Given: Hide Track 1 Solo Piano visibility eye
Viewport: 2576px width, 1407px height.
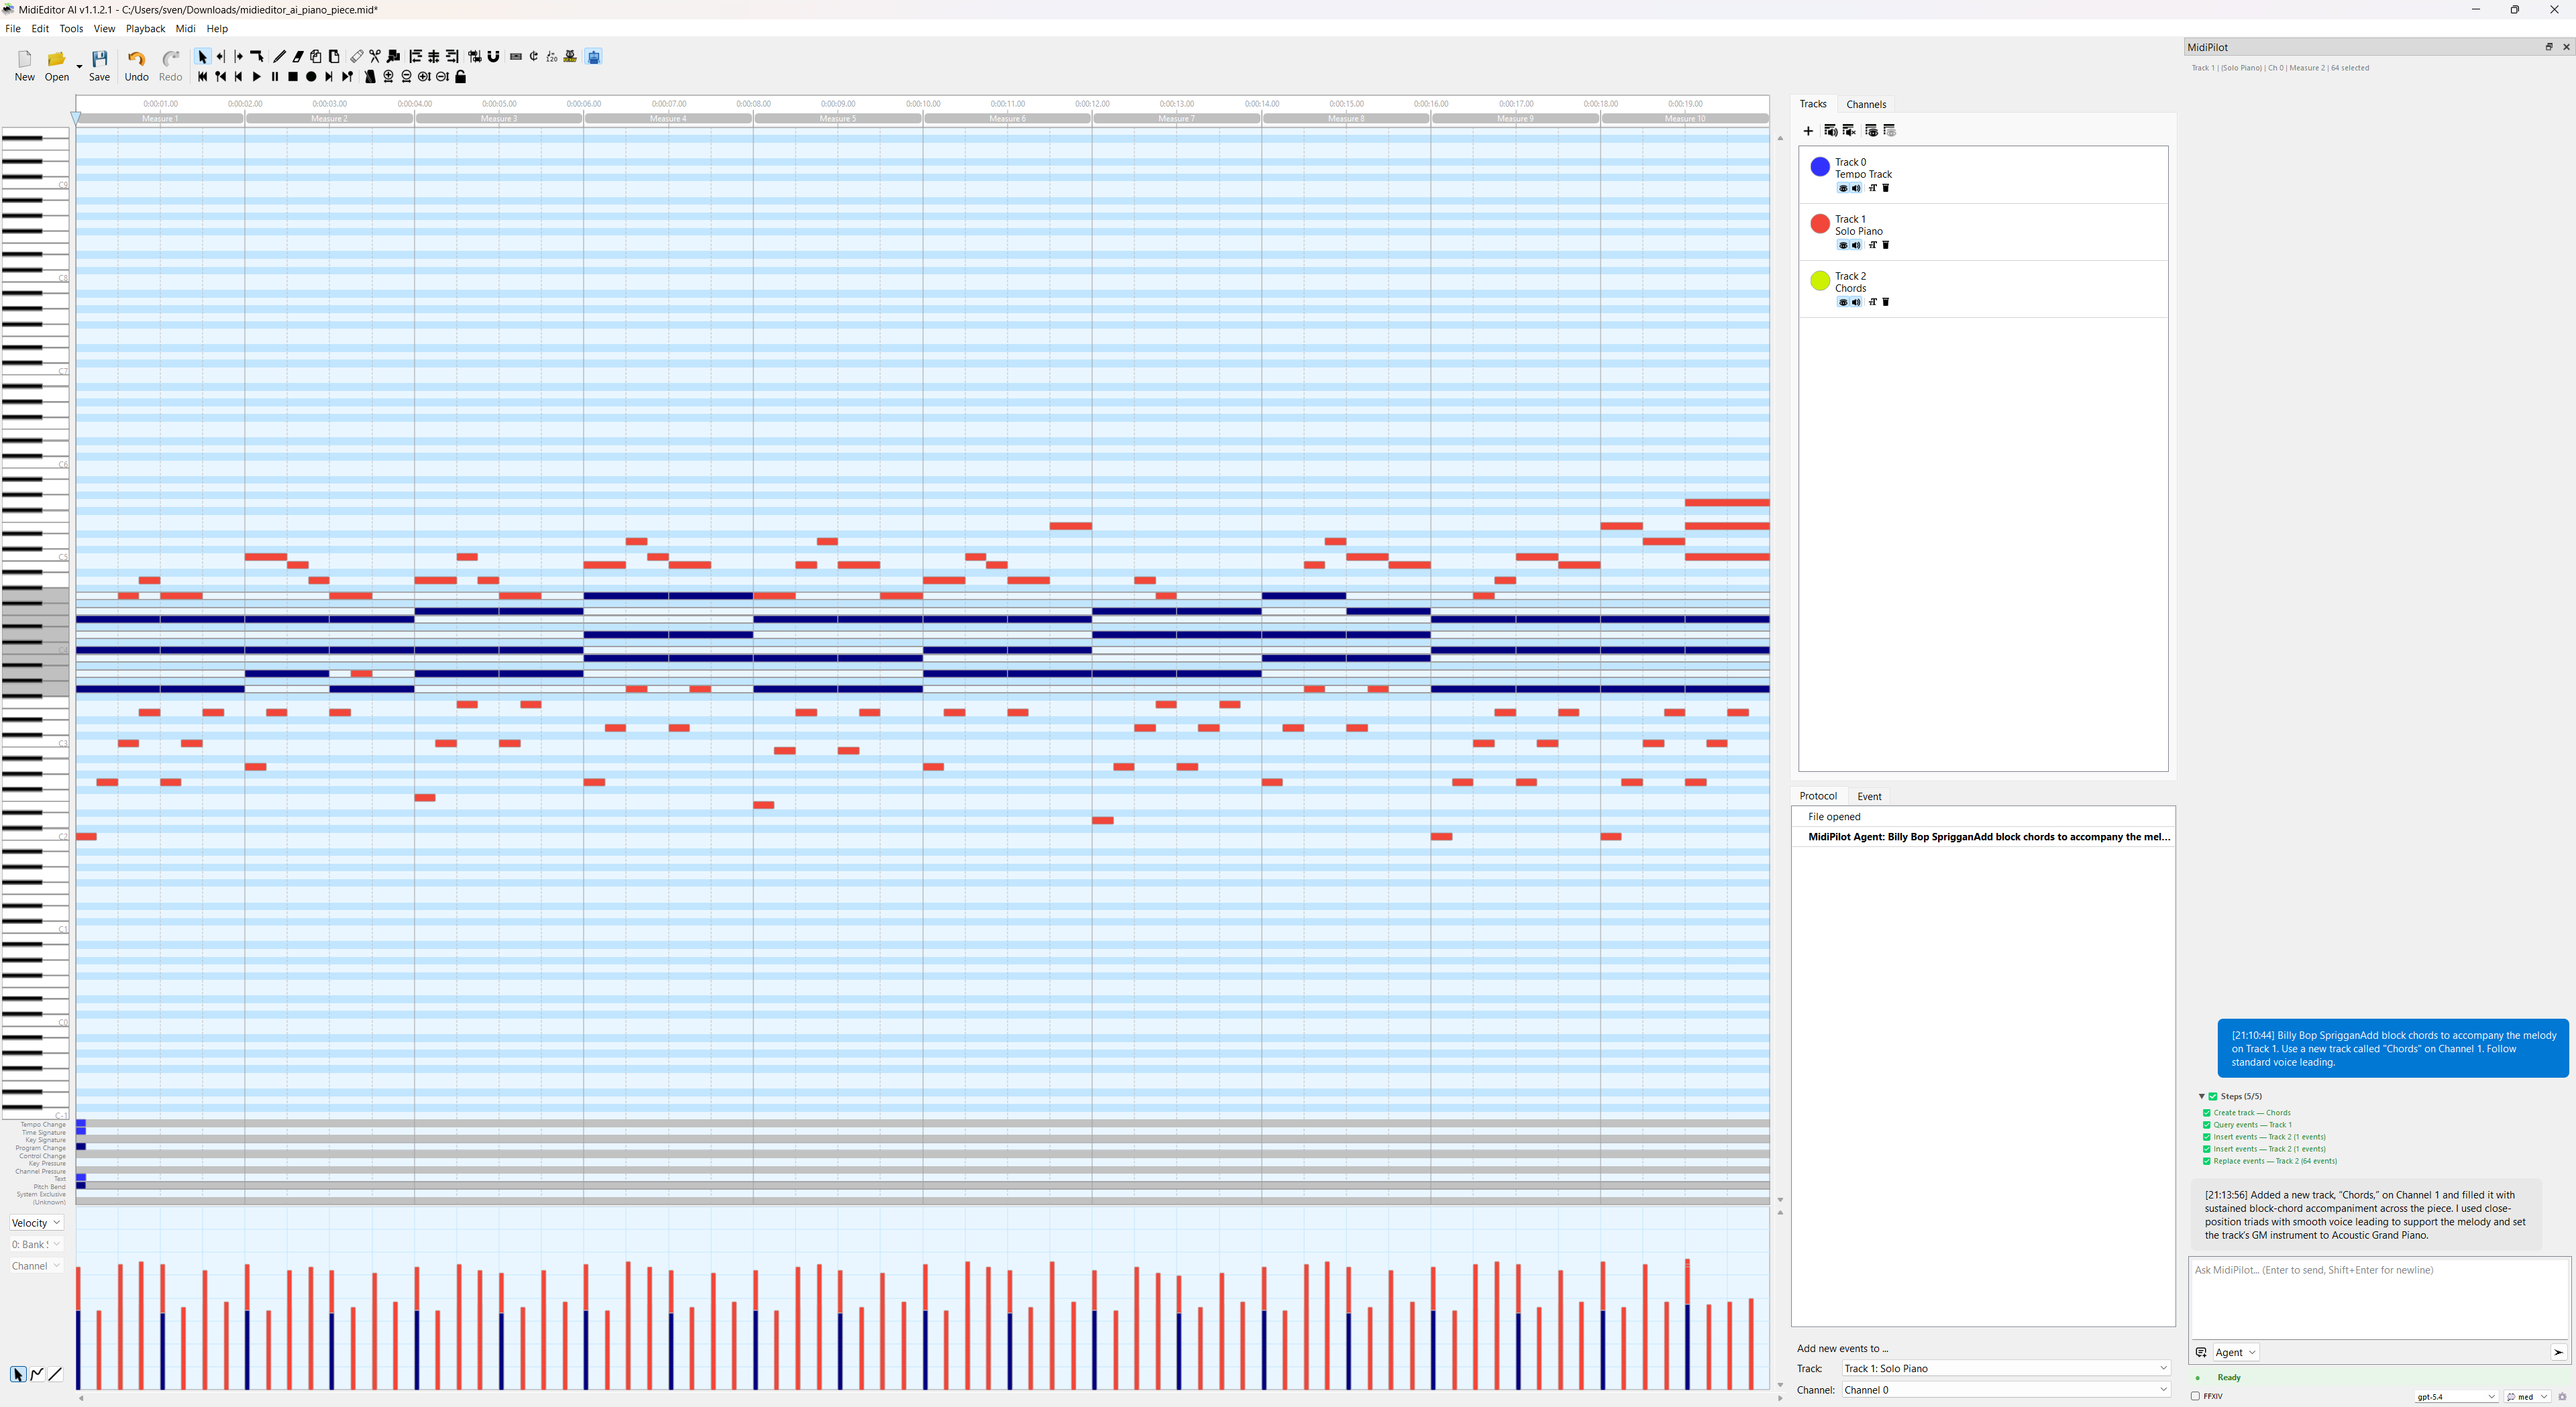Looking at the screenshot, I should tap(1842, 245).
